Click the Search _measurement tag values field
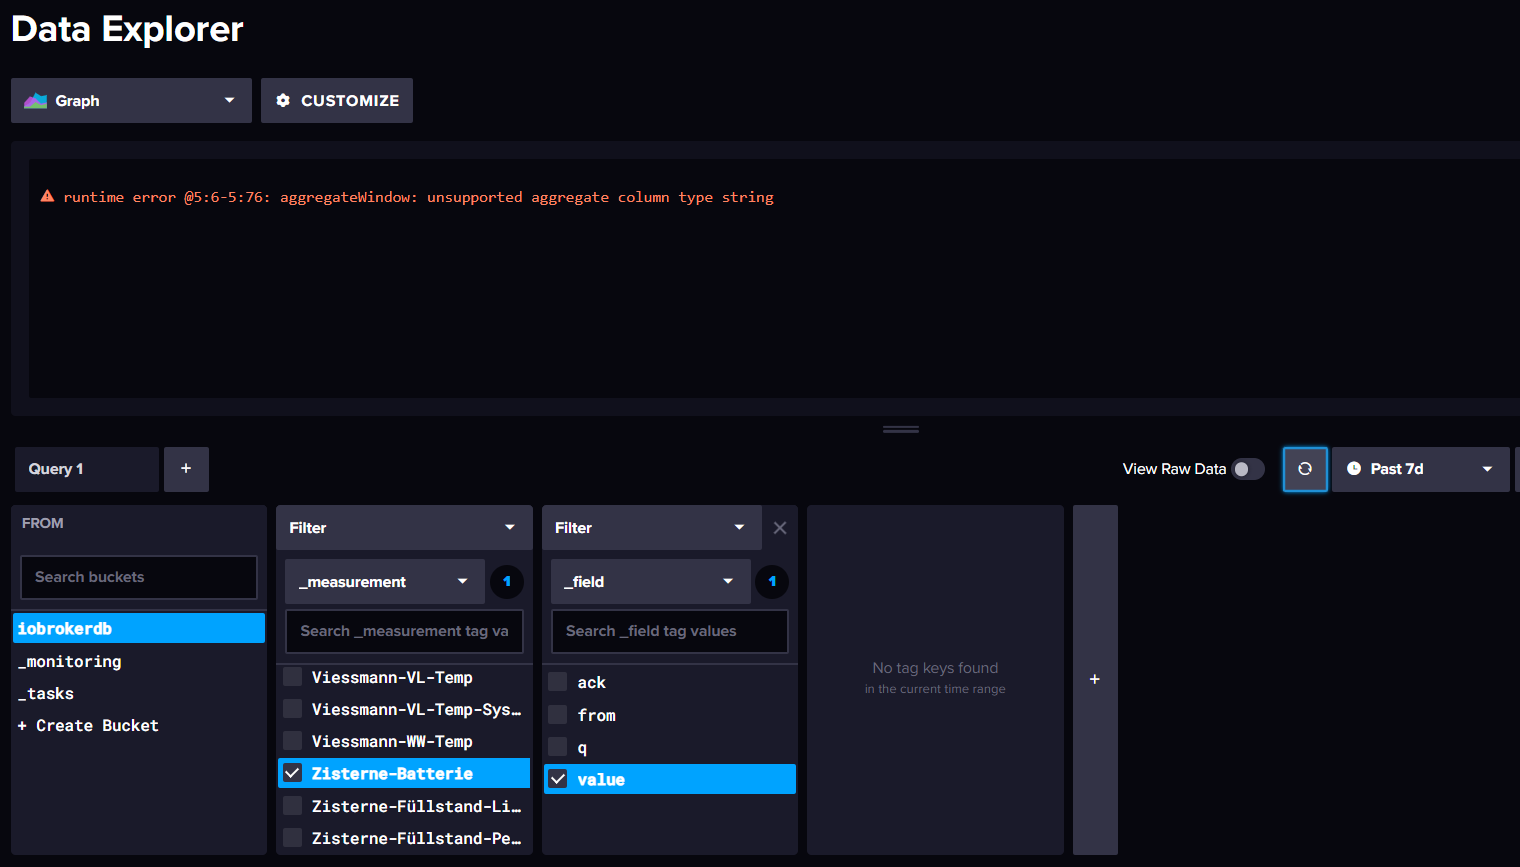The height and width of the screenshot is (867, 1520). [404, 631]
